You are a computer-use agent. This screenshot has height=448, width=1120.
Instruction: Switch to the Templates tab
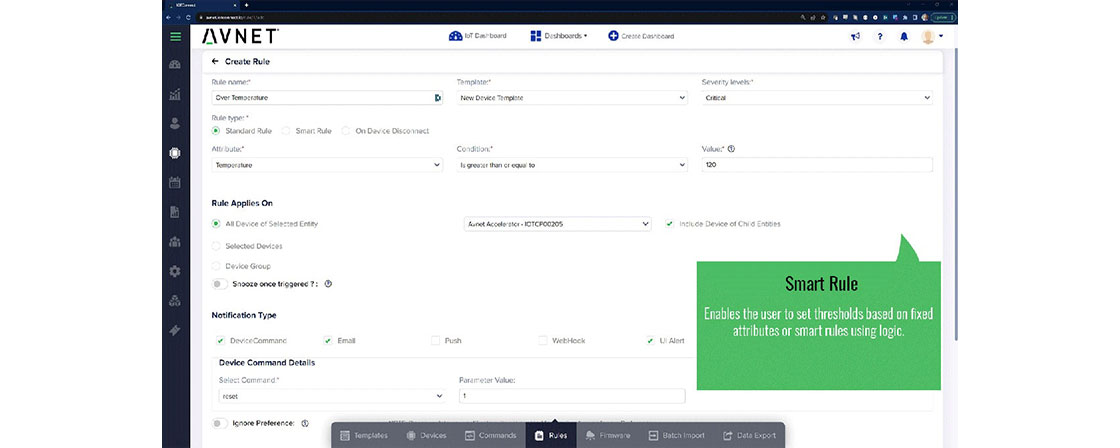pyautogui.click(x=364, y=435)
